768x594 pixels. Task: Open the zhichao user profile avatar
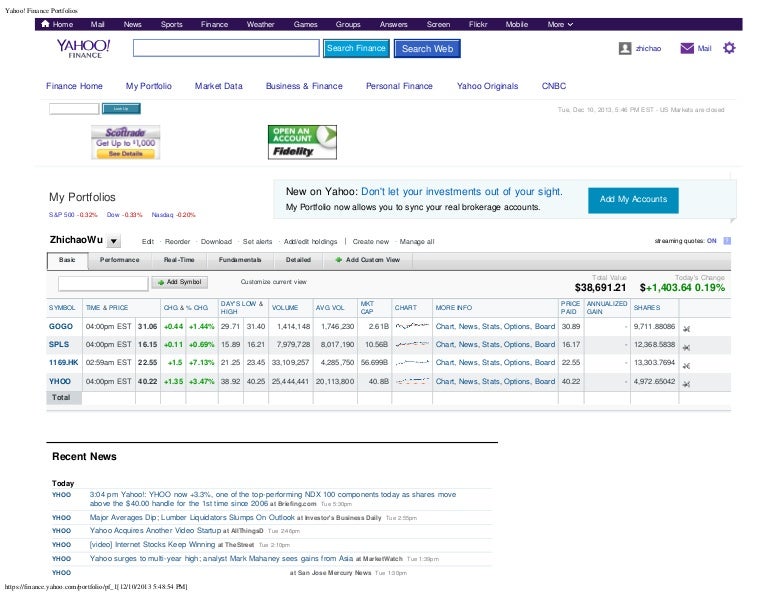click(624, 48)
